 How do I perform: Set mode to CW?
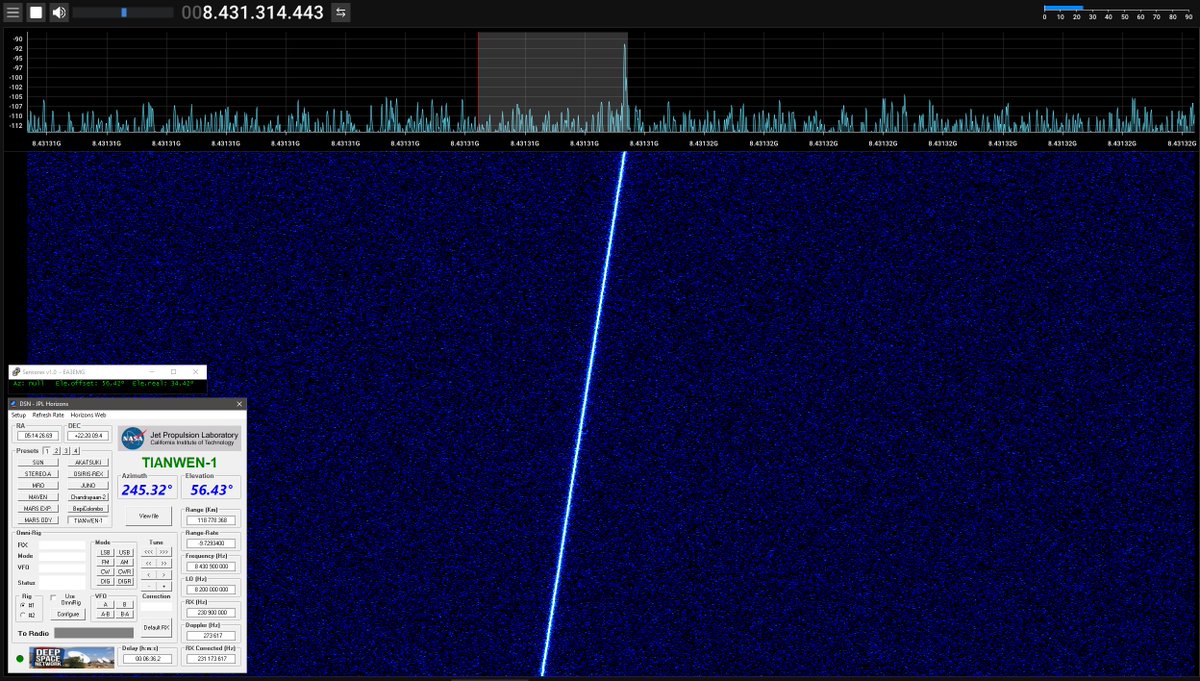[x=105, y=572]
